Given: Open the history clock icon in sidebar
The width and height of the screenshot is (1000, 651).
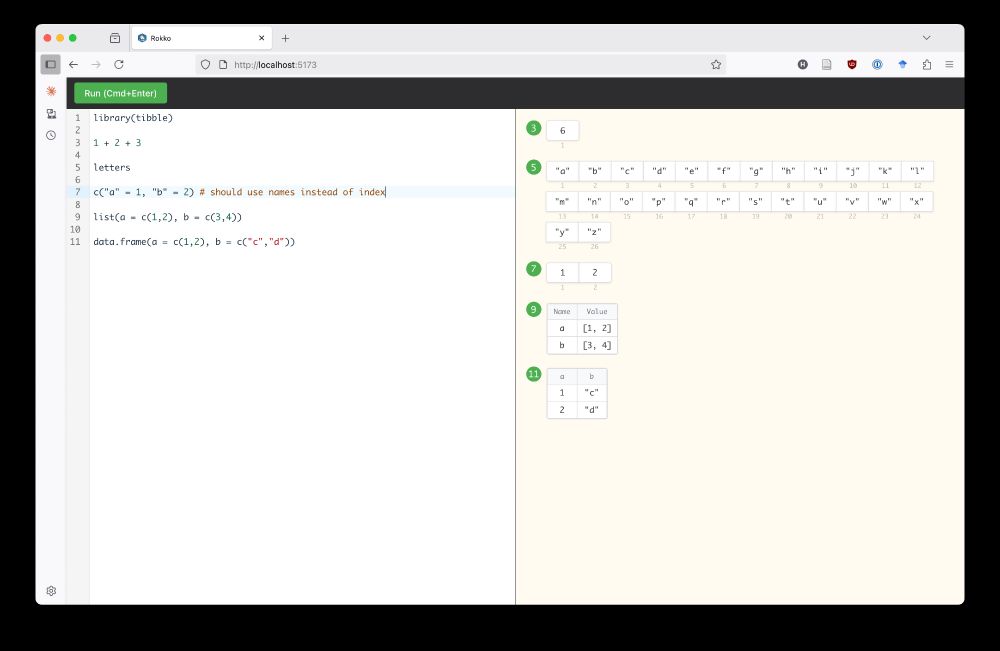Looking at the screenshot, I should click(x=51, y=135).
